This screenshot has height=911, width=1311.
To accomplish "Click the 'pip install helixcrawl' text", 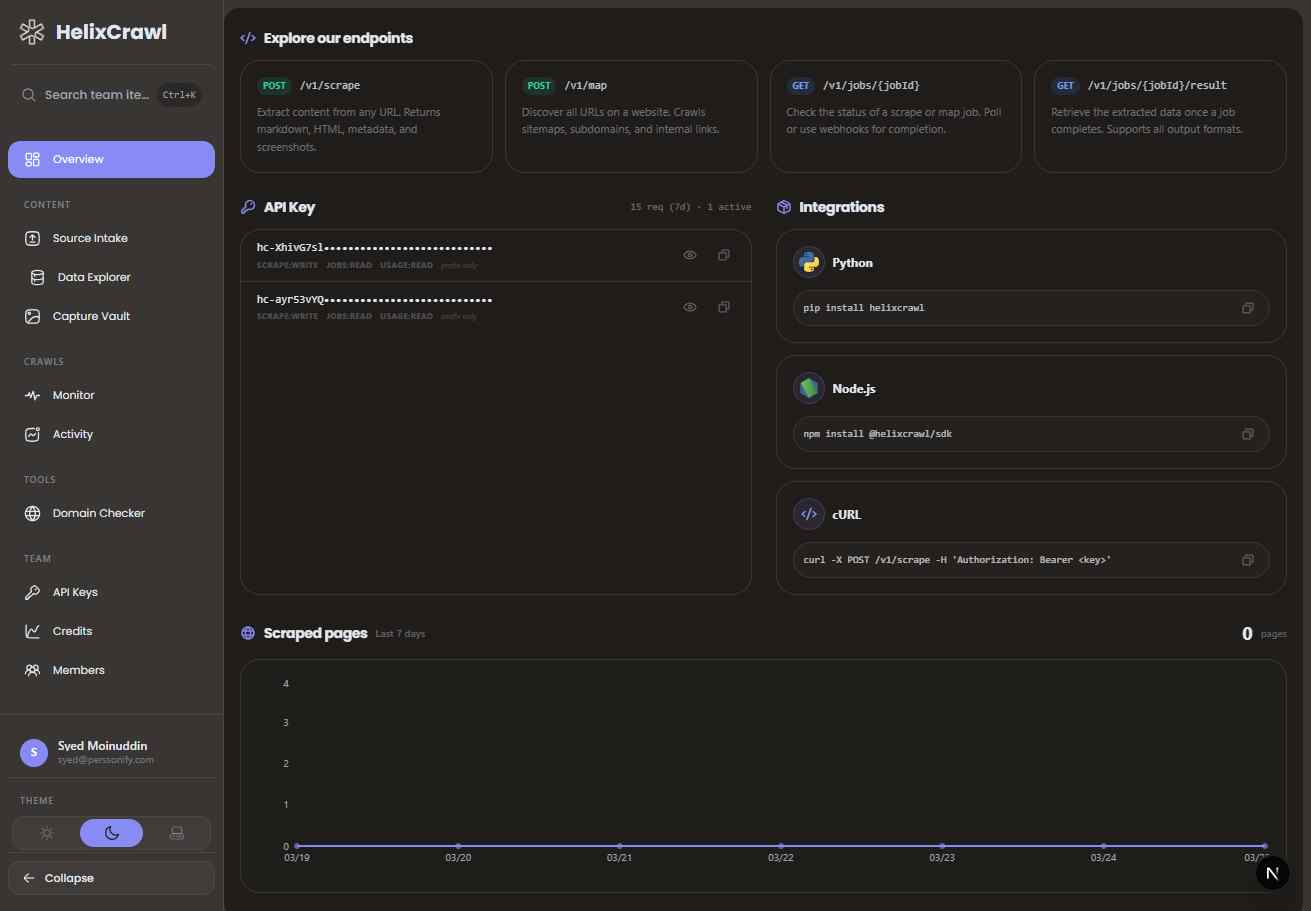I will 864,308.
